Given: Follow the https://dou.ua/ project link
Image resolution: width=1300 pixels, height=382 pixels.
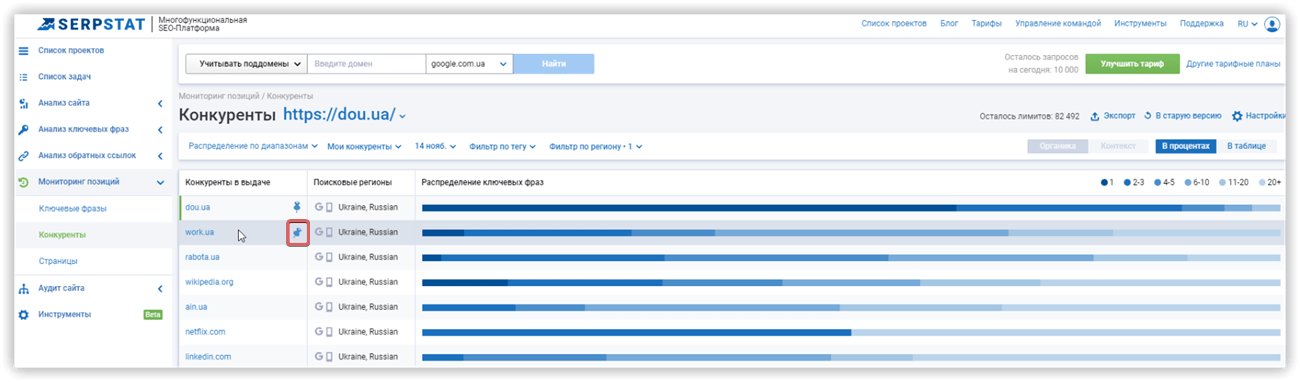Looking at the screenshot, I should [x=339, y=115].
